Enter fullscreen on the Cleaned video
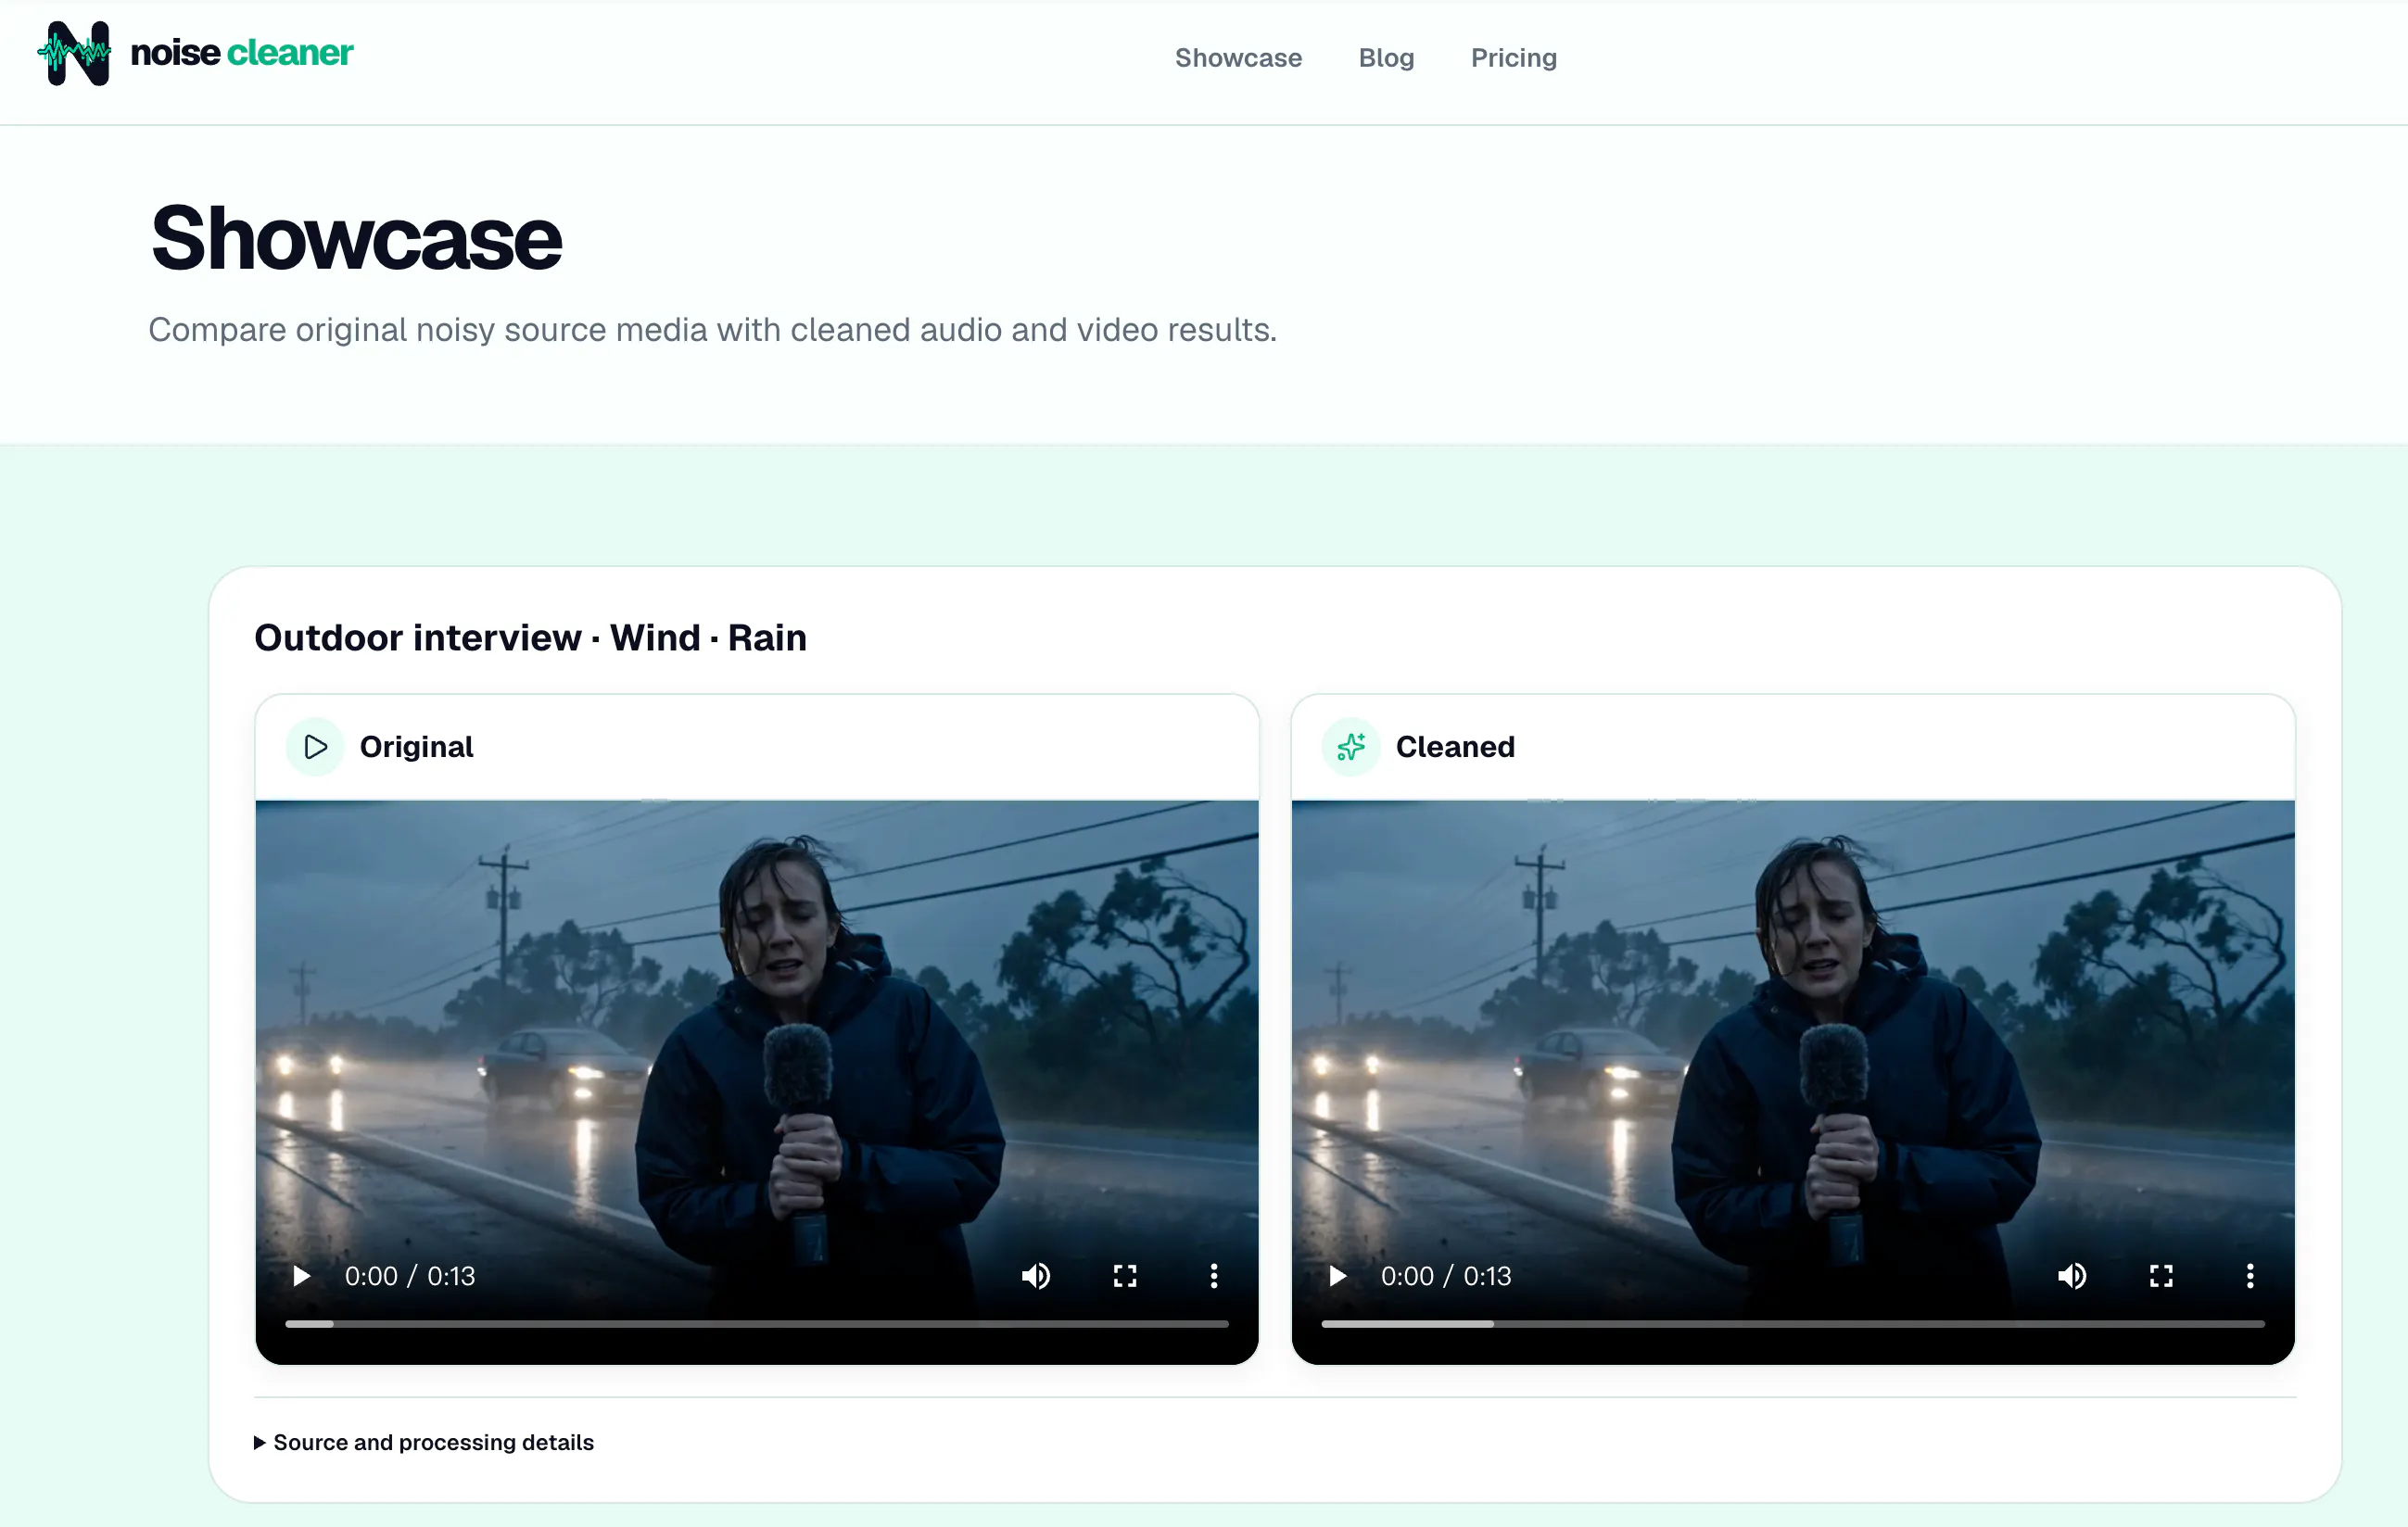Screen dimensions: 2408x1527 click(2161, 1276)
